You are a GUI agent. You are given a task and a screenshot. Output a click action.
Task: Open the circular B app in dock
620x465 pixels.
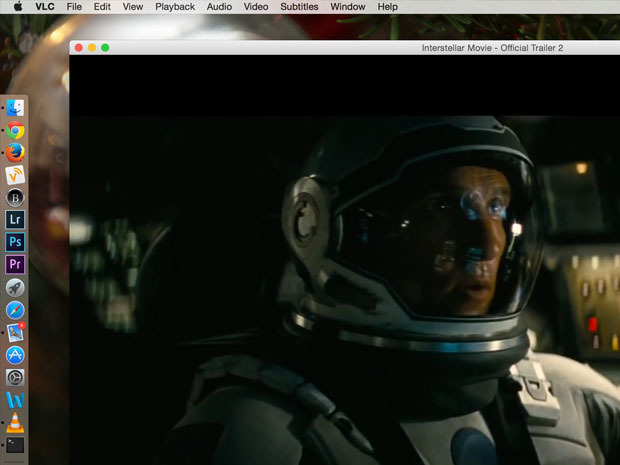pos(15,197)
